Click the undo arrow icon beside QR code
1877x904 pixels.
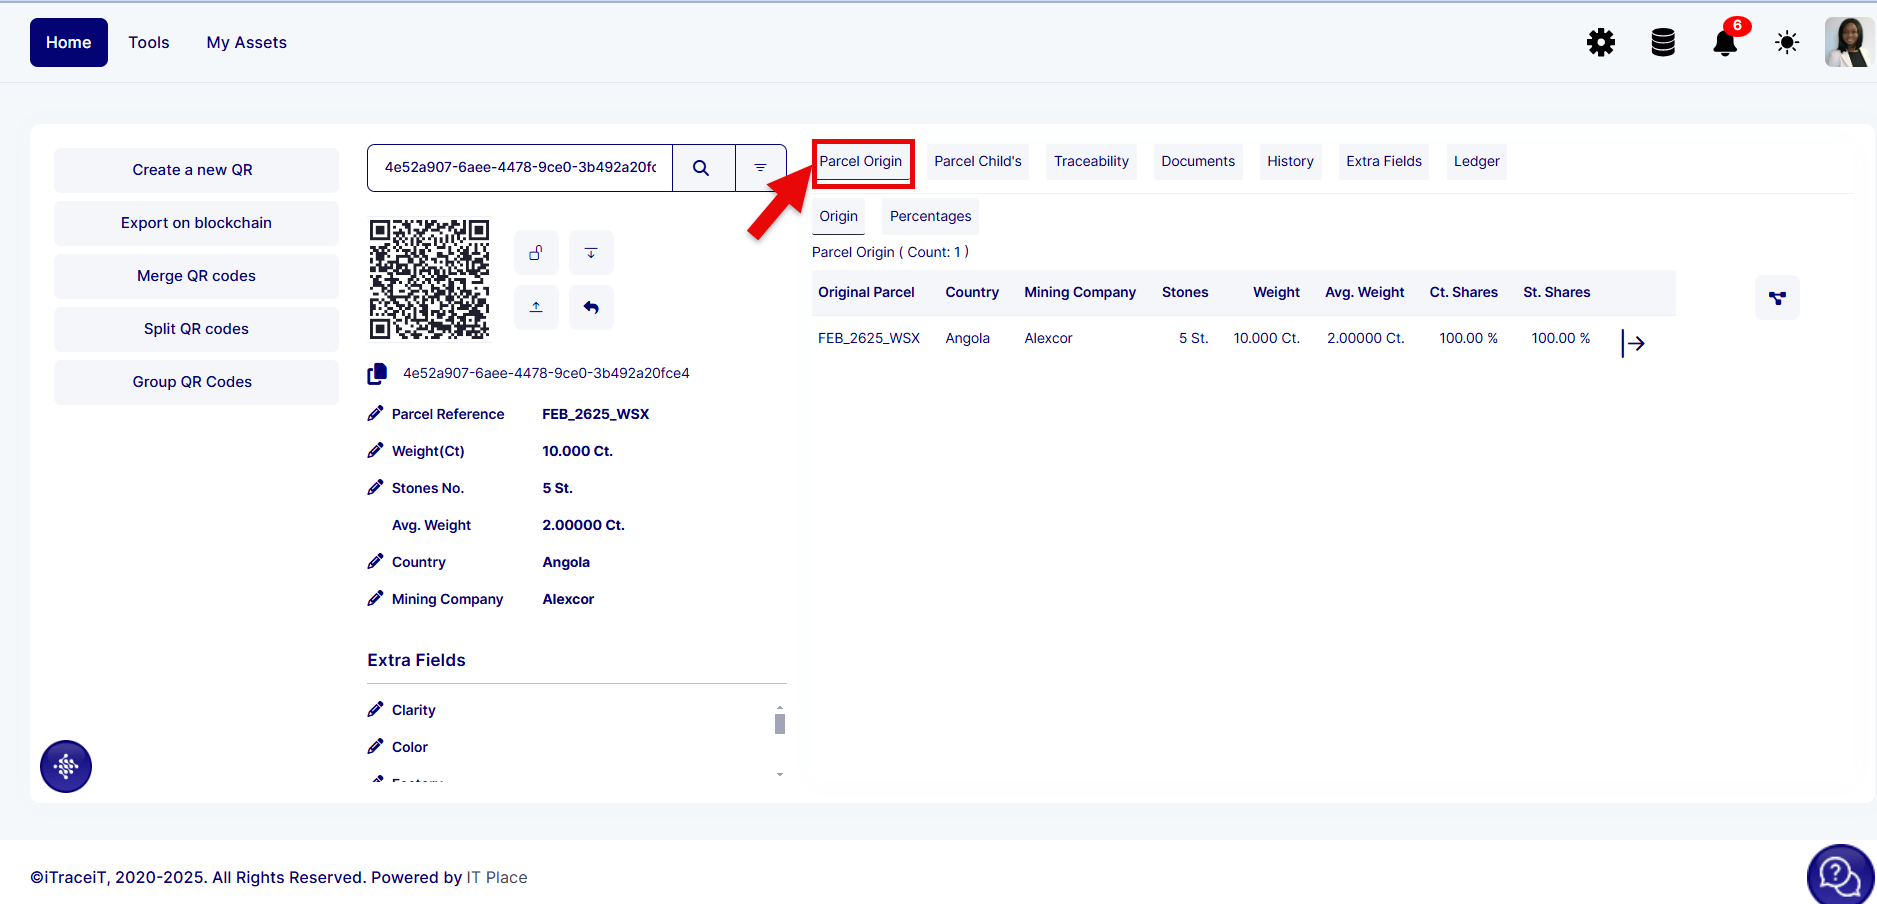tap(591, 307)
